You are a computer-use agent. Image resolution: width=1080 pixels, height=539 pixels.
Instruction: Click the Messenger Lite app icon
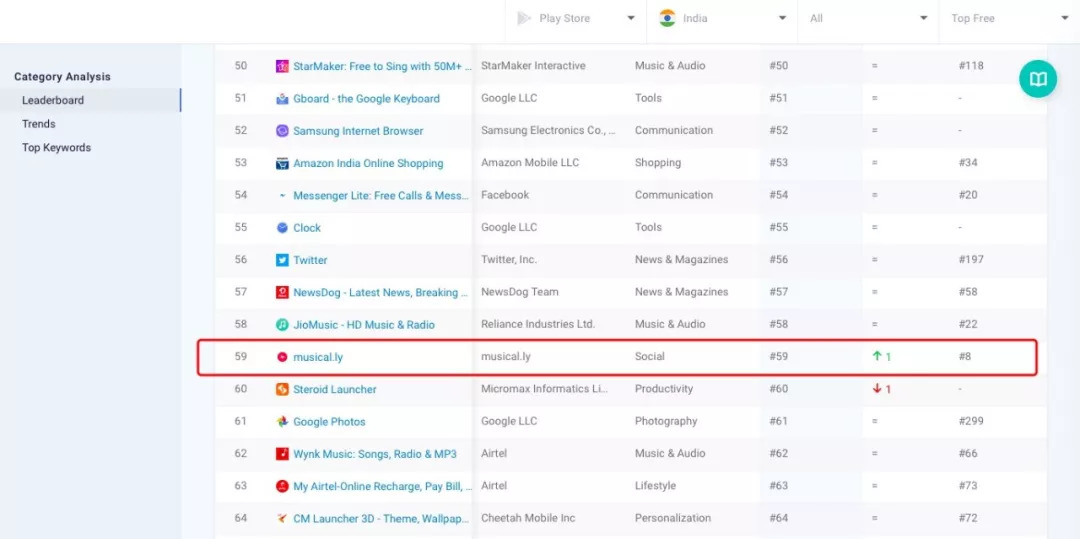point(282,195)
